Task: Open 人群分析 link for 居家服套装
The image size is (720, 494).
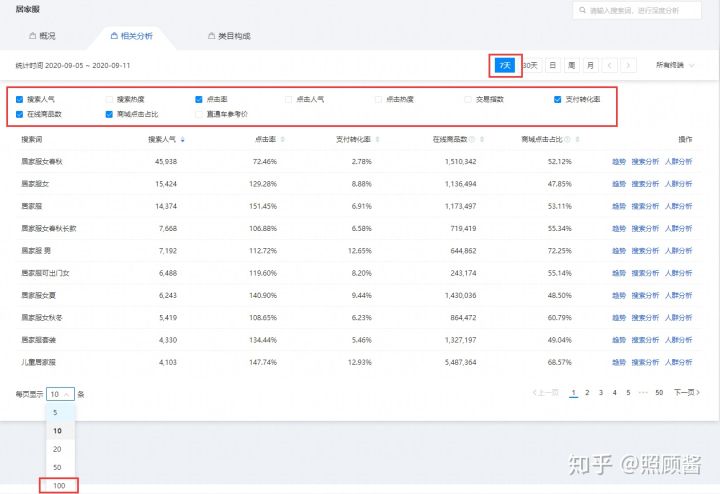Action: 679,340
